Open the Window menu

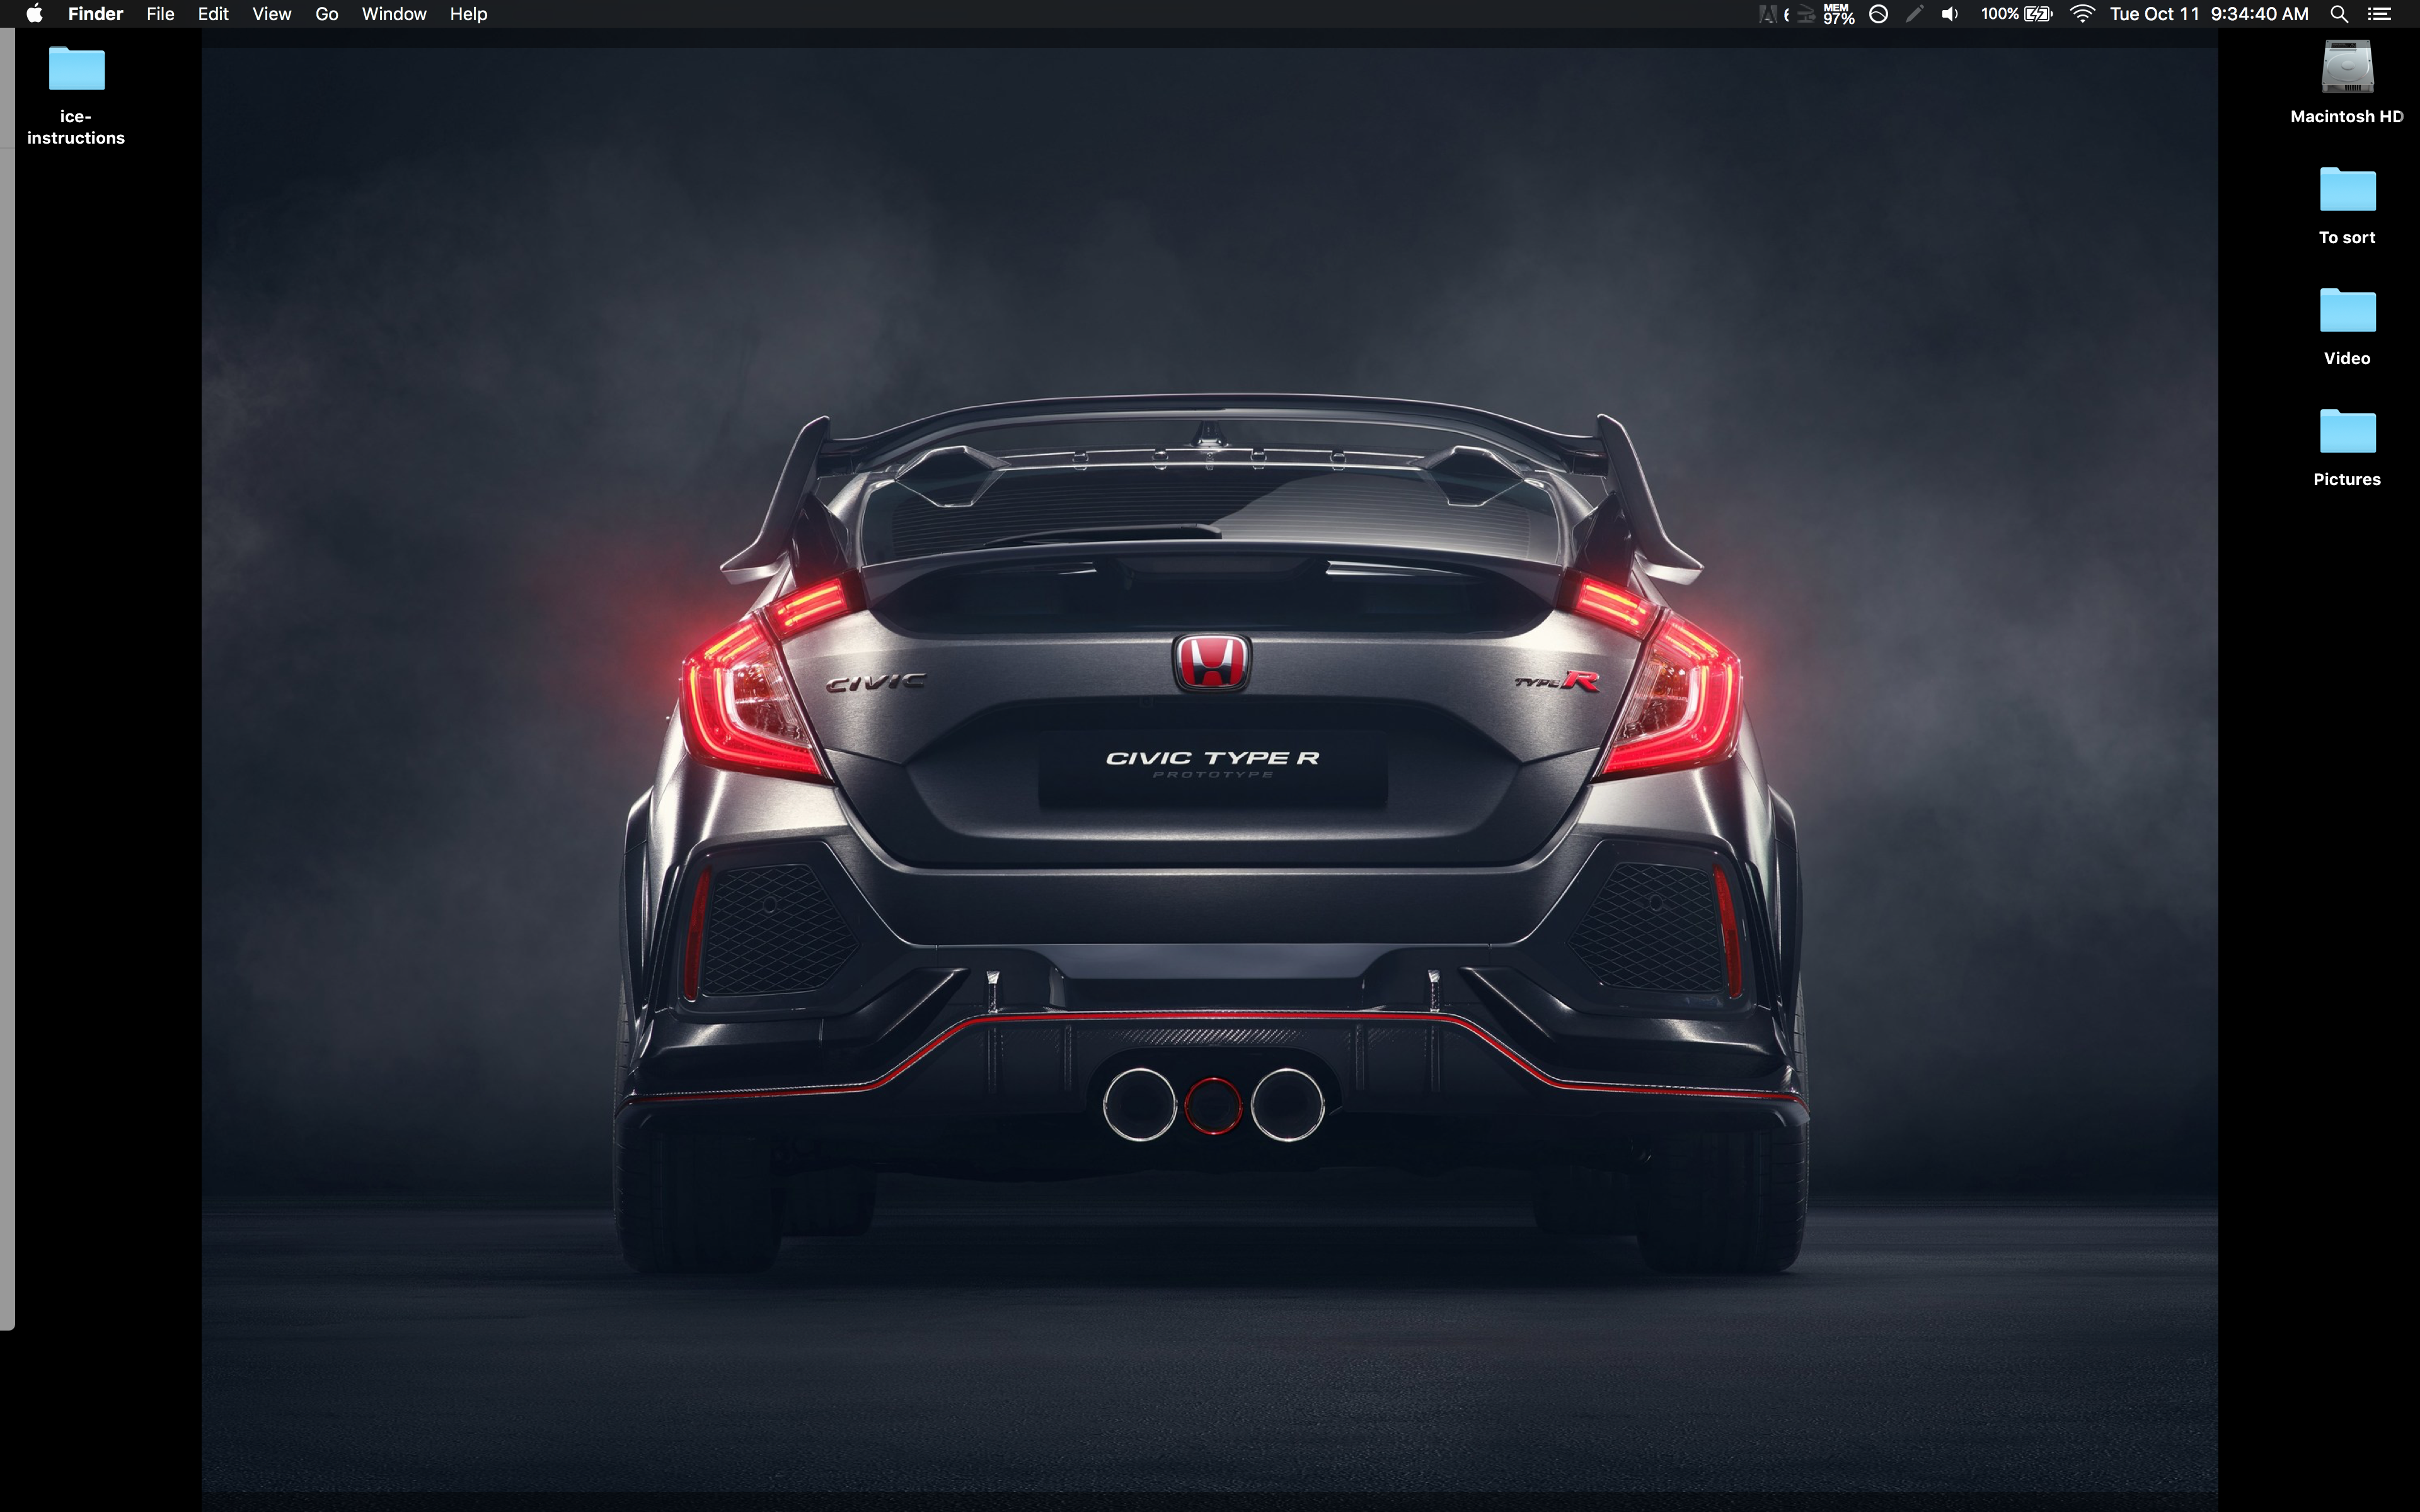(x=394, y=14)
